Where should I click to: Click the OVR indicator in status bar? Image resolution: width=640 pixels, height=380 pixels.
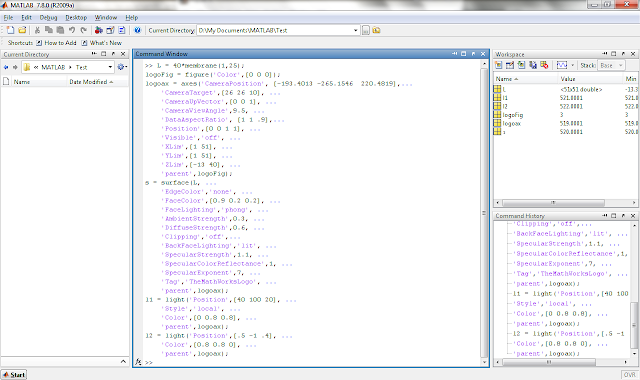tap(629, 375)
